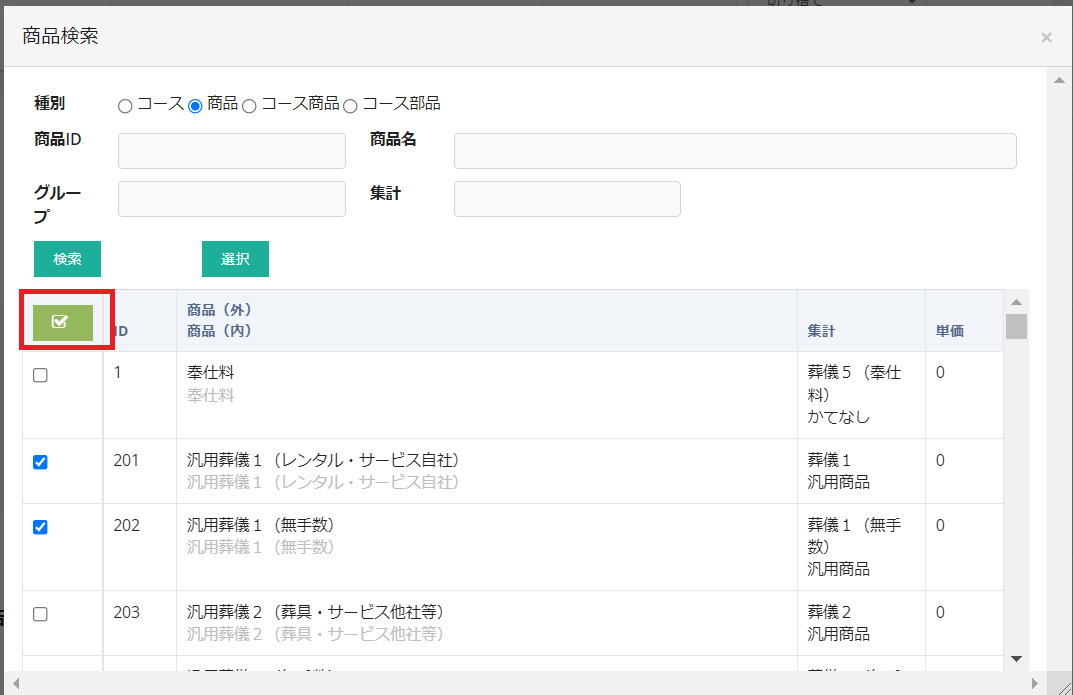Click the green select-all checkmark button
This screenshot has width=1073, height=695.
pos(62,322)
